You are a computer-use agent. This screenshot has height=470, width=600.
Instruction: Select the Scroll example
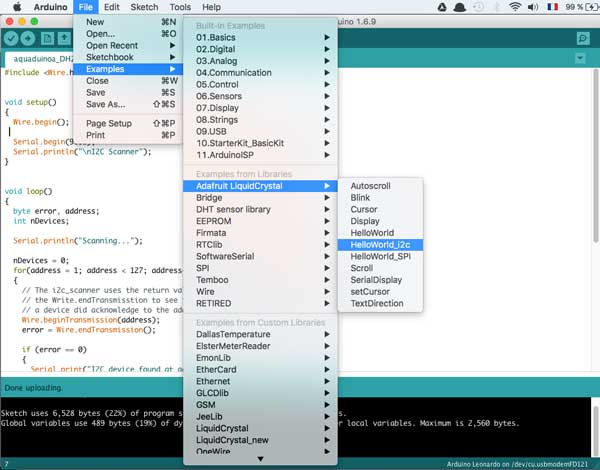pyautogui.click(x=380, y=268)
